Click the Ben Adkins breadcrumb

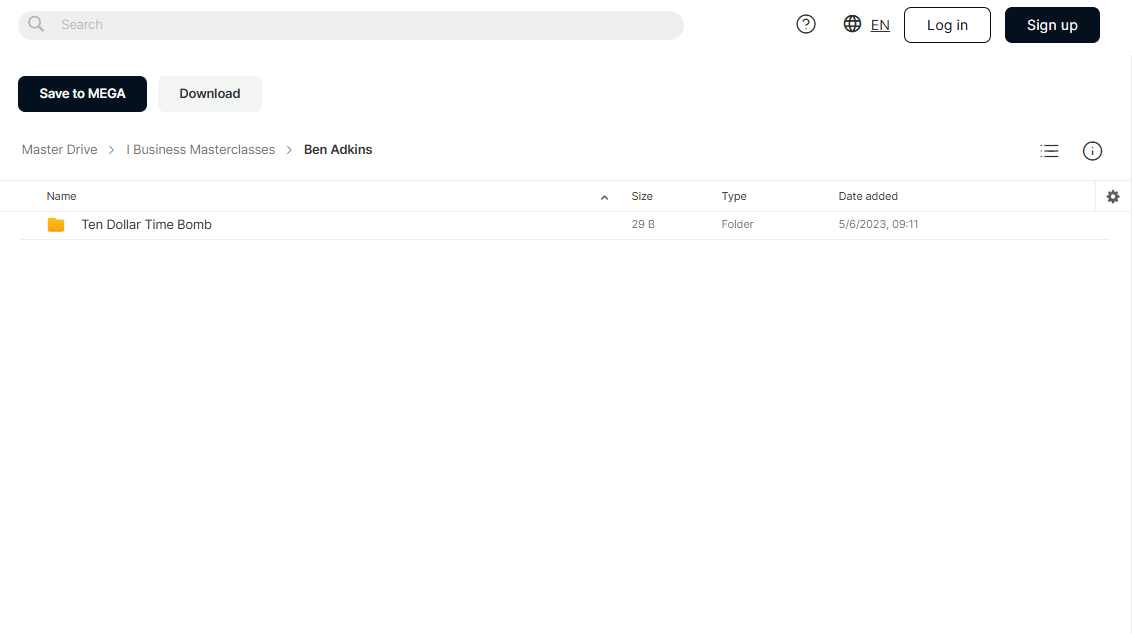[x=338, y=149]
